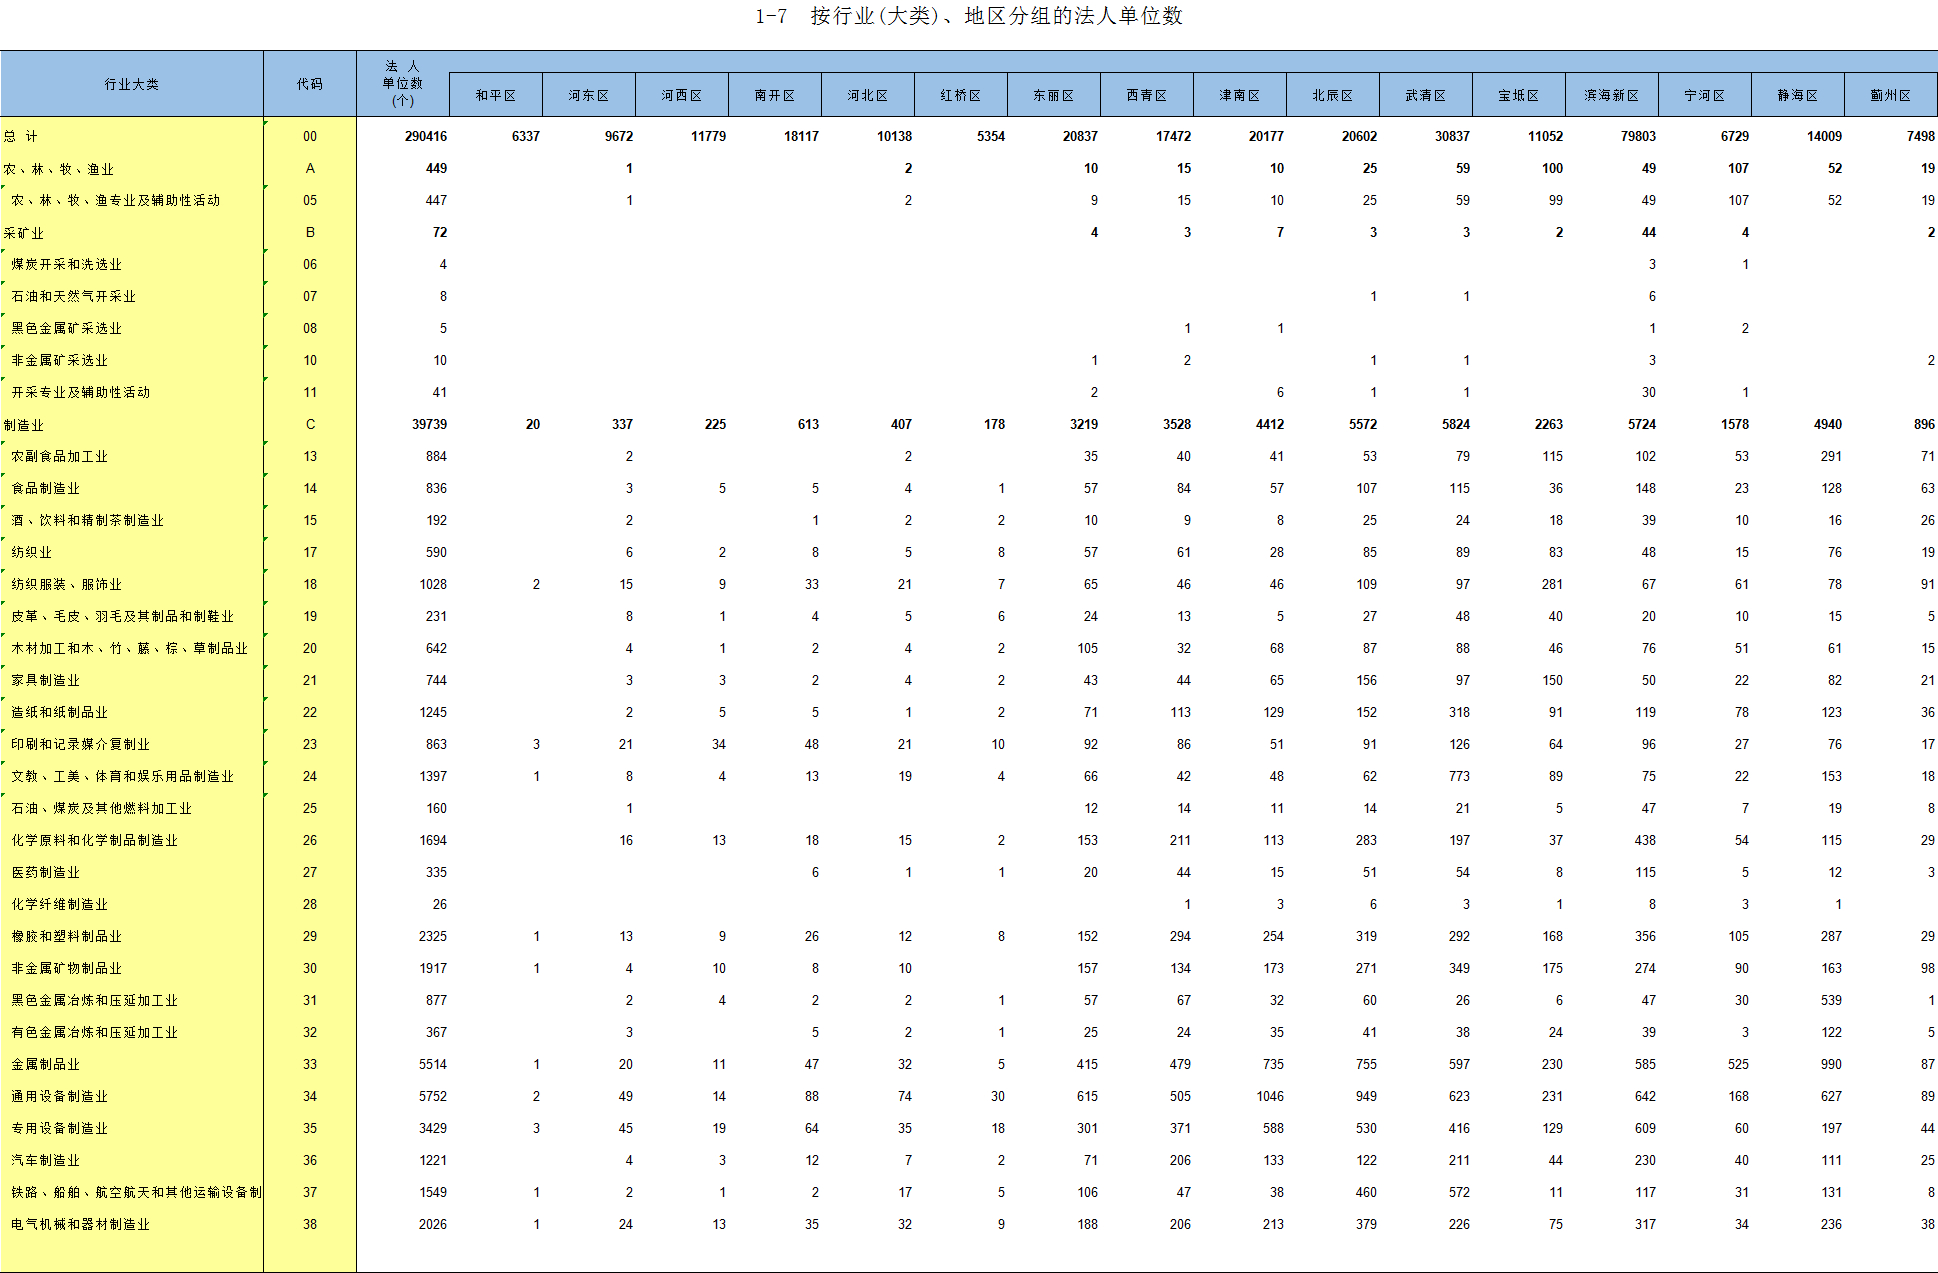Select the 黑色金属矿采选业 row label
Image resolution: width=1938 pixels, height=1273 pixels.
tap(66, 328)
